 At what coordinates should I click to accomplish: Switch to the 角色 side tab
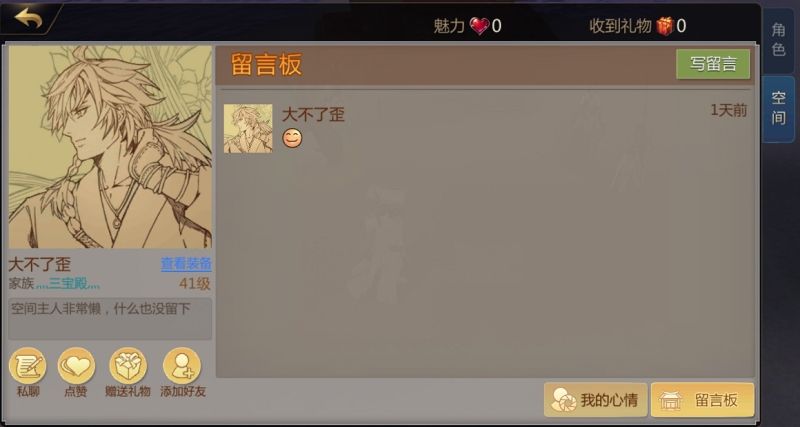[778, 40]
